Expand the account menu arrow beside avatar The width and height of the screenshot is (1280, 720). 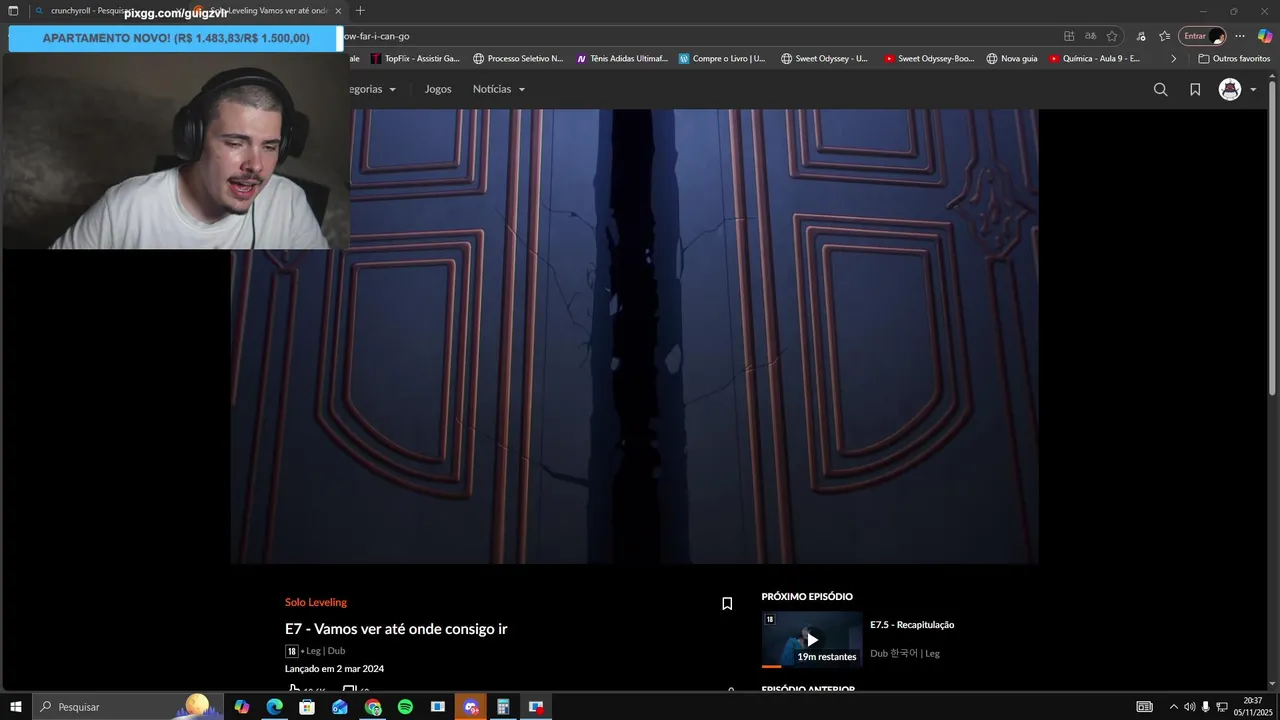click(1253, 90)
